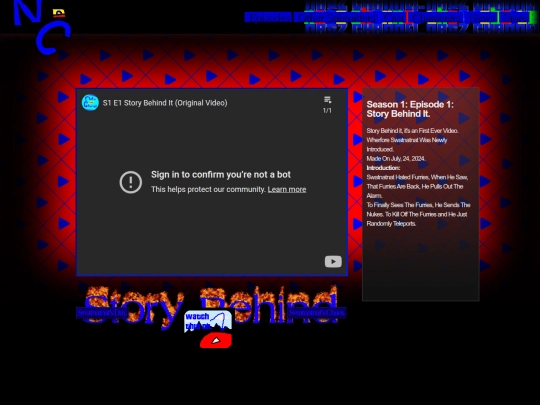Viewport: 540px width, 405px height.
Task: Click 'Sign in to confirm you're not a bot'
Action: point(221,175)
